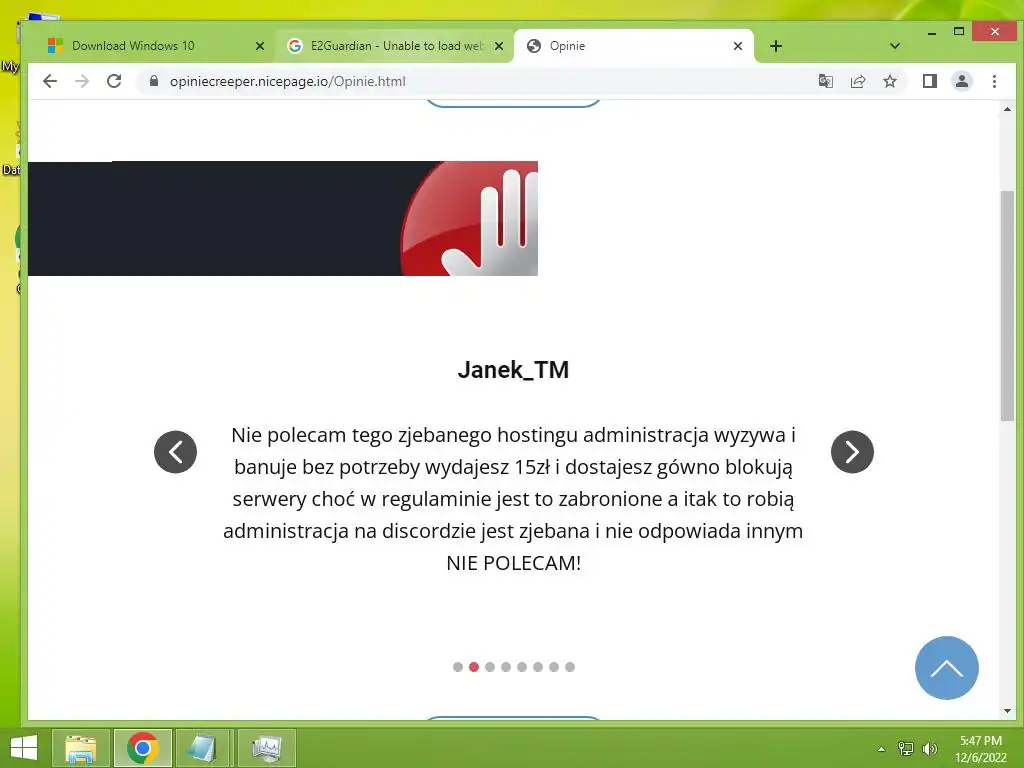The width and height of the screenshot is (1024, 768).
Task: Open the notepad taskbar app
Action: [x=202, y=748]
